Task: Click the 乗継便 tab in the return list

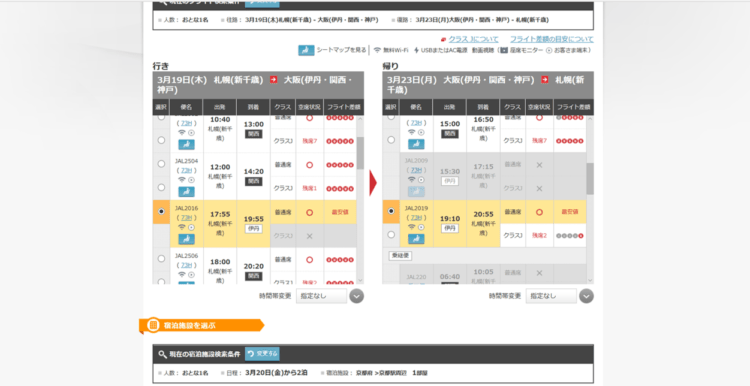Action: [400, 256]
